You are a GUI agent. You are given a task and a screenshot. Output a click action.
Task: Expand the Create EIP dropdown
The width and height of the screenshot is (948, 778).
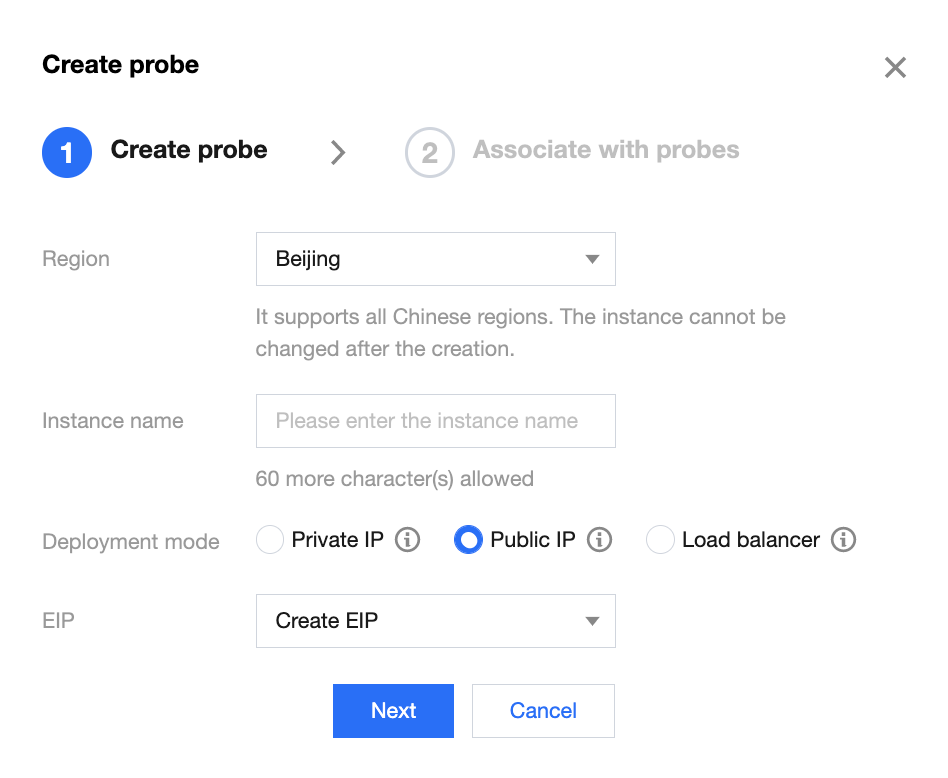[x=435, y=621]
